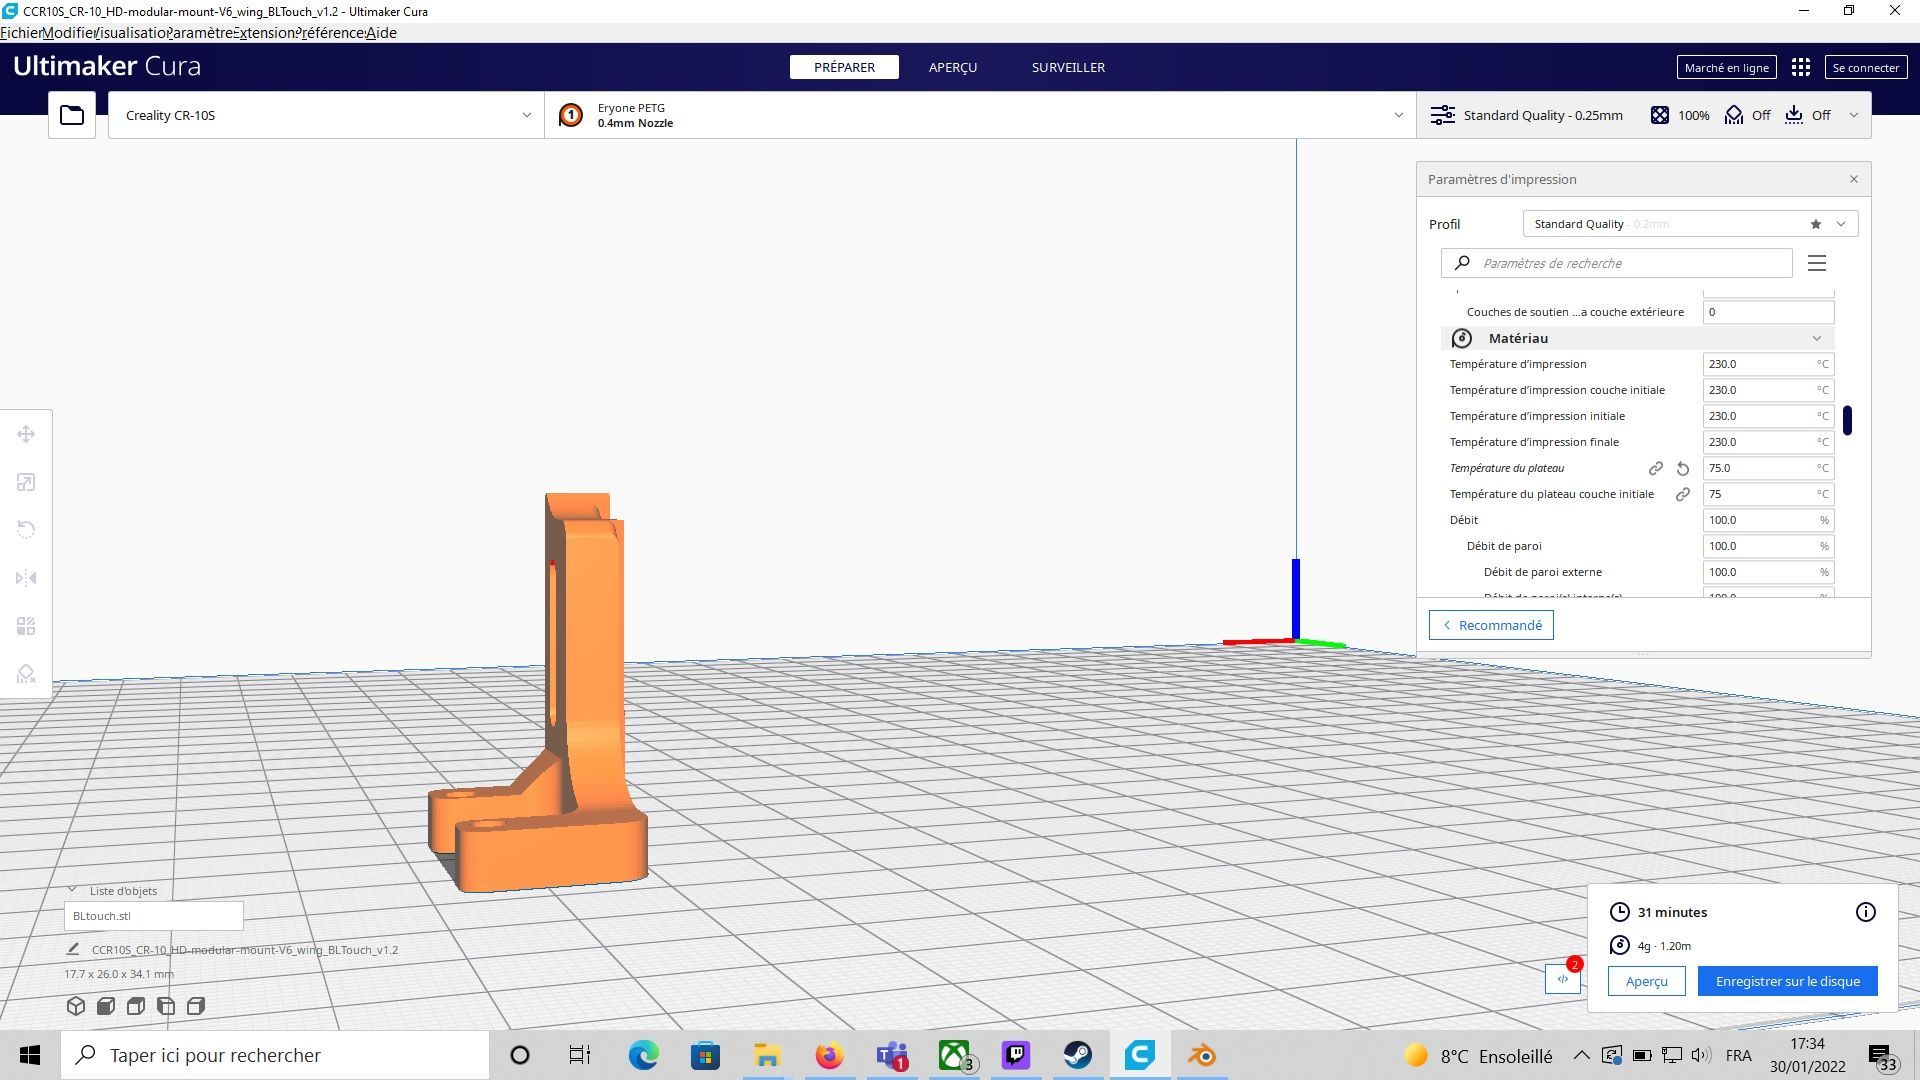This screenshot has height=1080, width=1920.
Task: Open Steam from the taskbar
Action: [1078, 1055]
